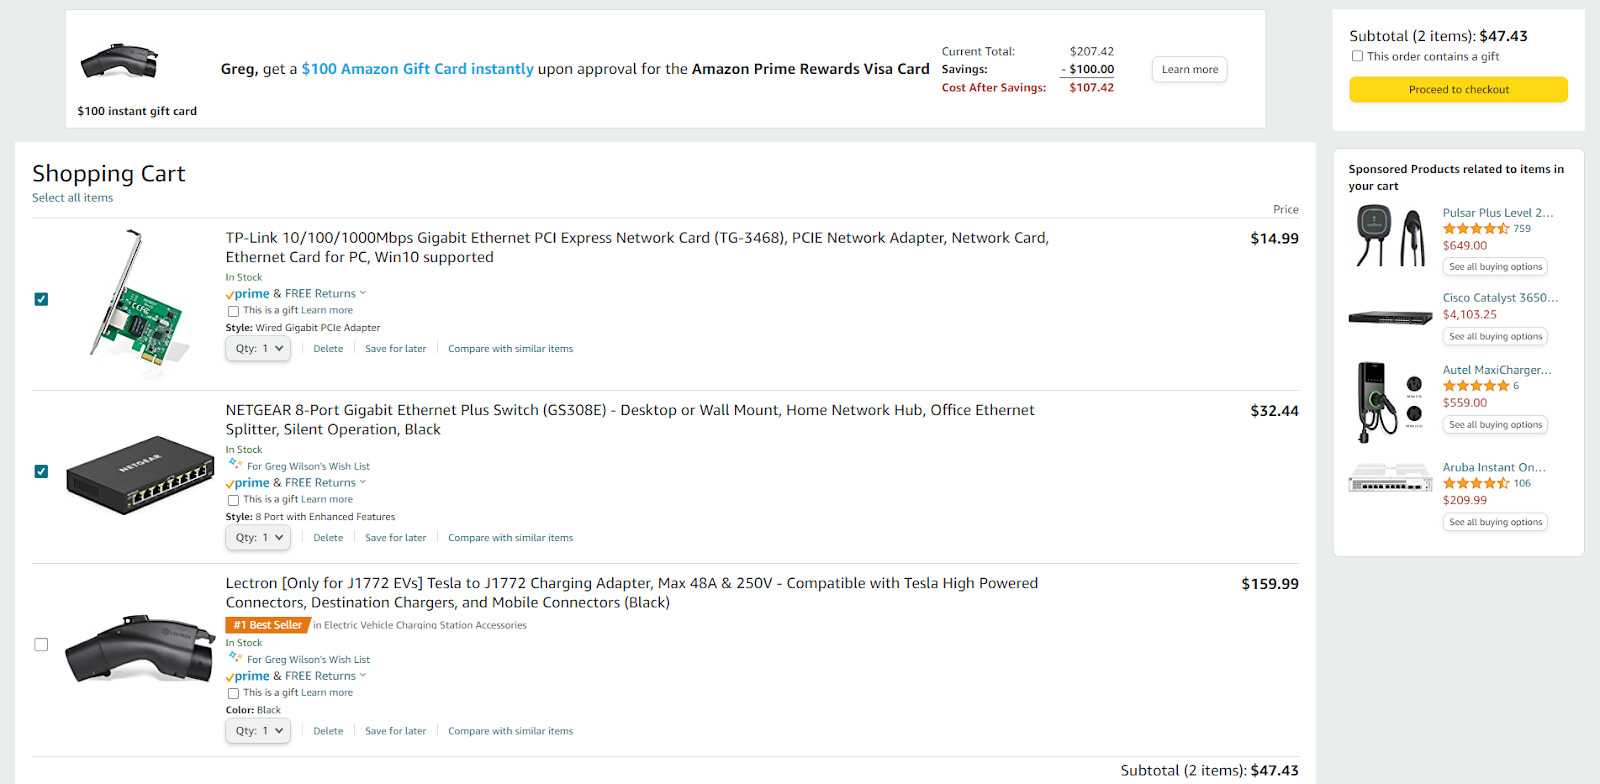The height and width of the screenshot is (784, 1600).
Task: Open TP-Link Gigabit Ethernet card title link
Action: (637, 247)
